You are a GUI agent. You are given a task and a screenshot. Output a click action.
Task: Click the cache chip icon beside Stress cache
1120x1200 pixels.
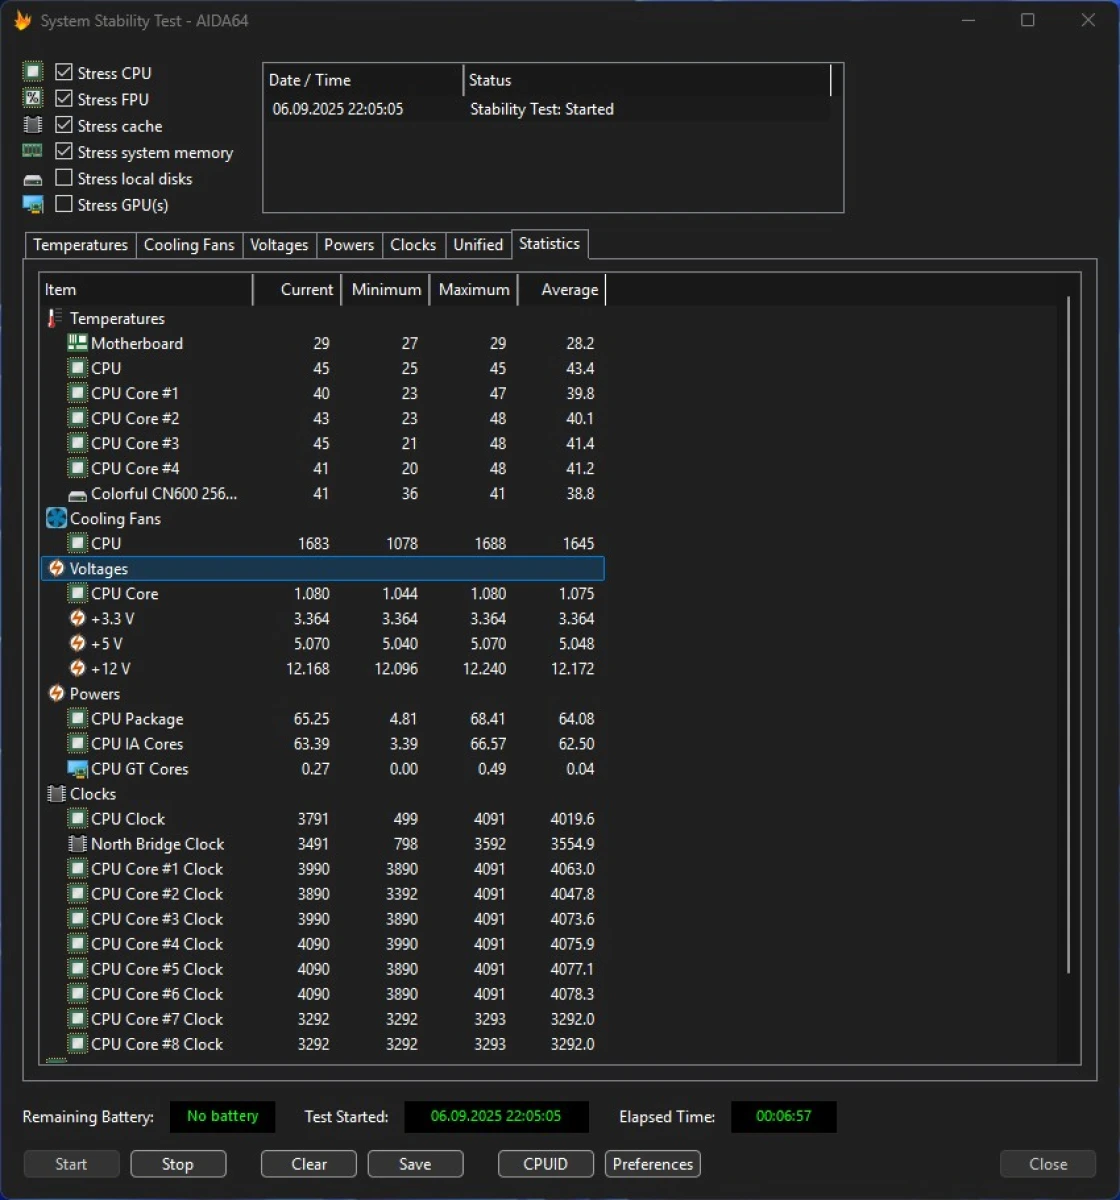[33, 125]
